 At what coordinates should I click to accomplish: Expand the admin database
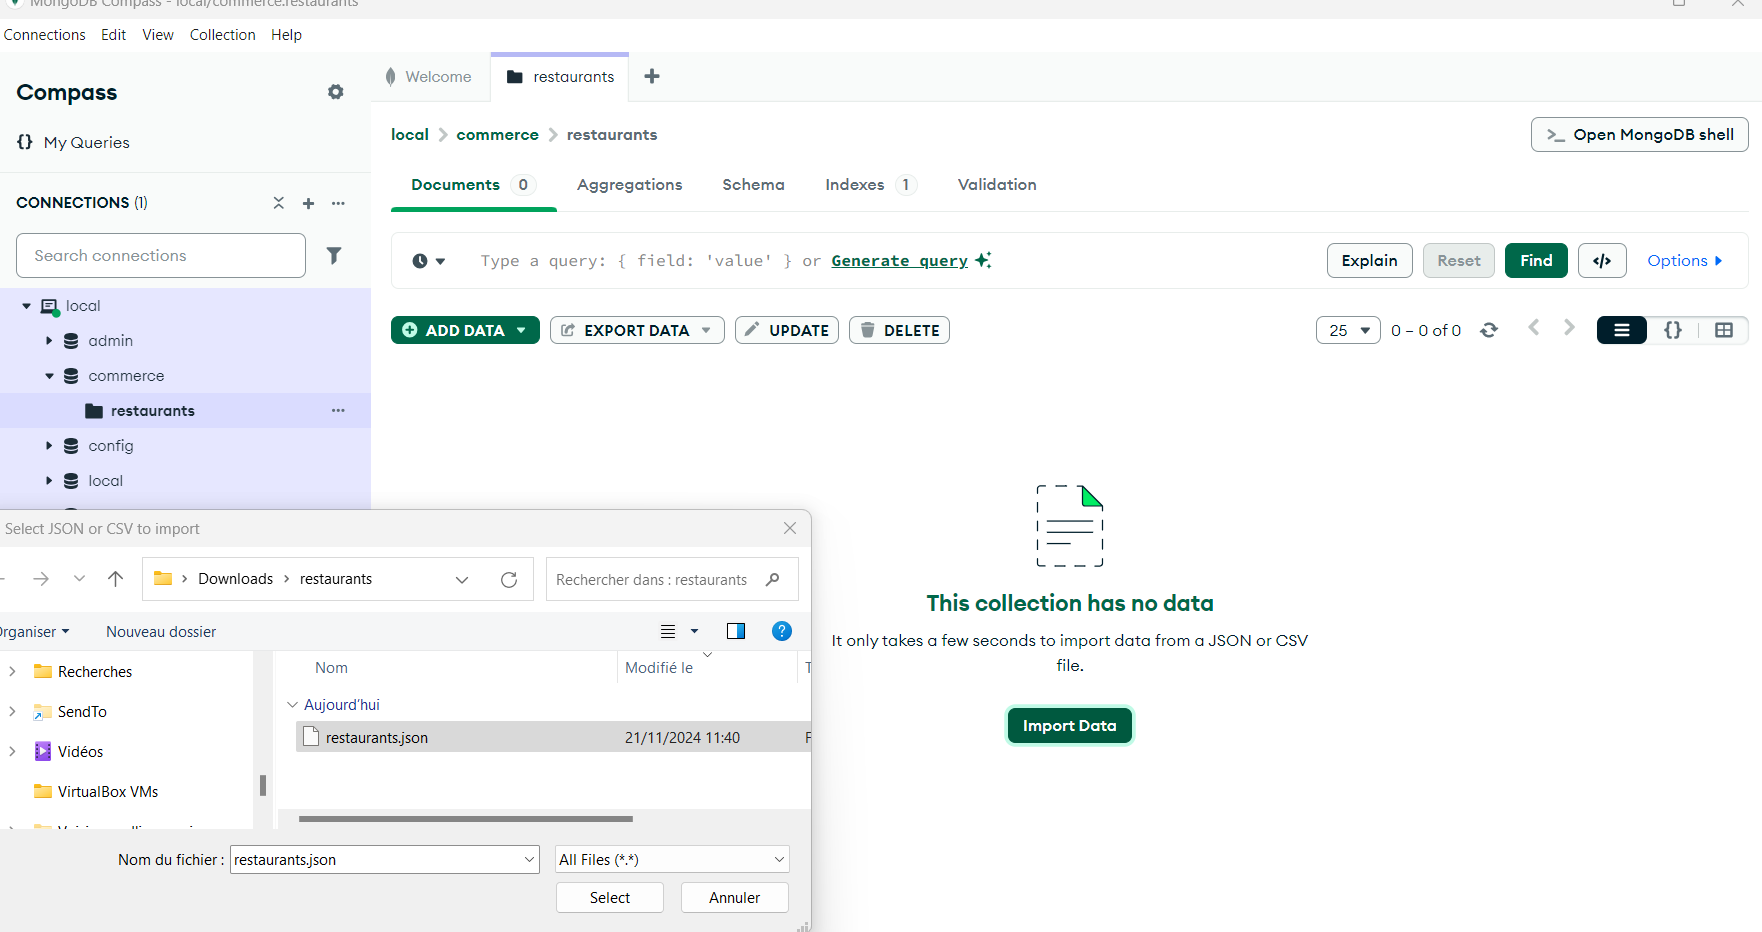(x=48, y=341)
